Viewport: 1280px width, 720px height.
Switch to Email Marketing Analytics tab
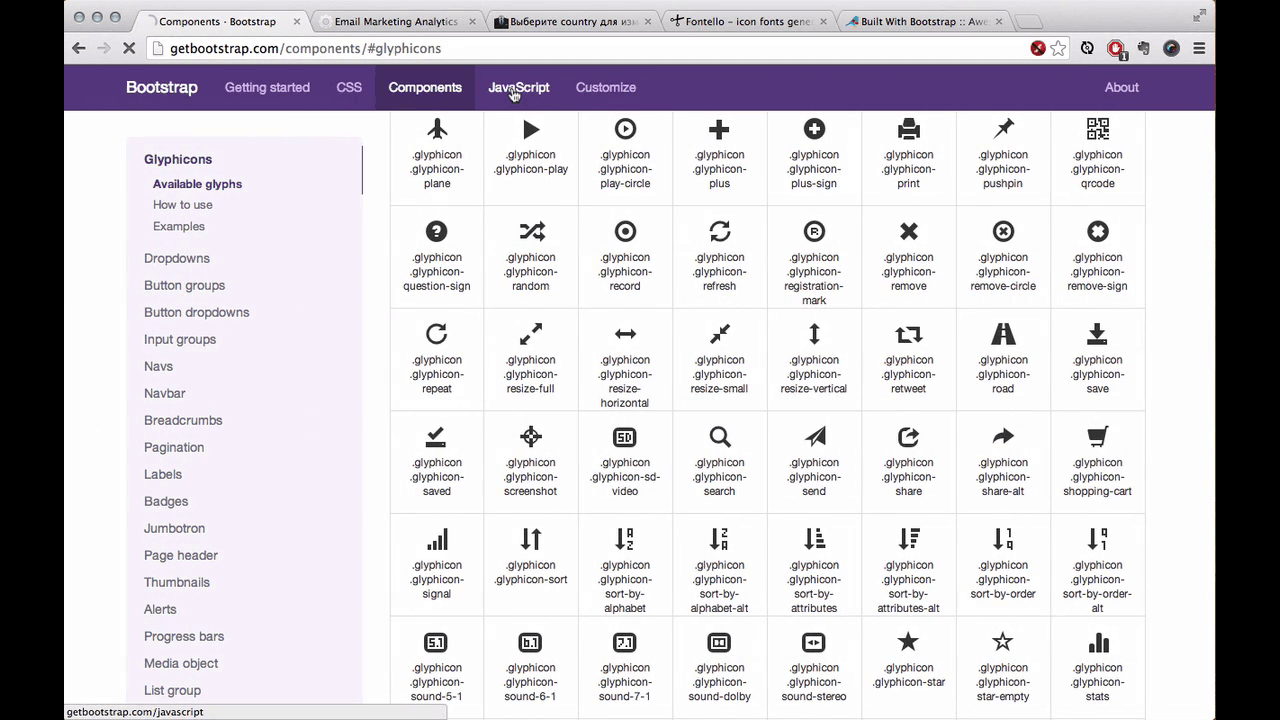pos(396,21)
